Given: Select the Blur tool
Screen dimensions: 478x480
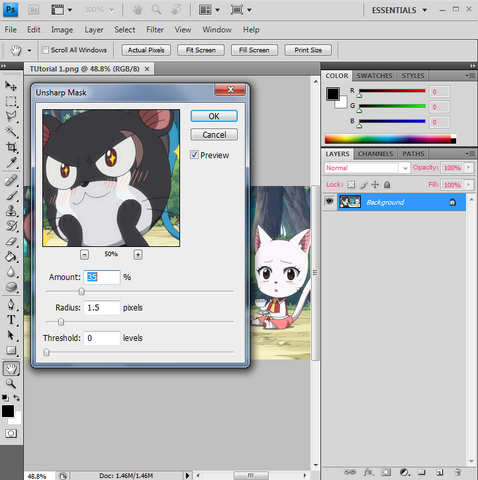Looking at the screenshot, I should 11,272.
